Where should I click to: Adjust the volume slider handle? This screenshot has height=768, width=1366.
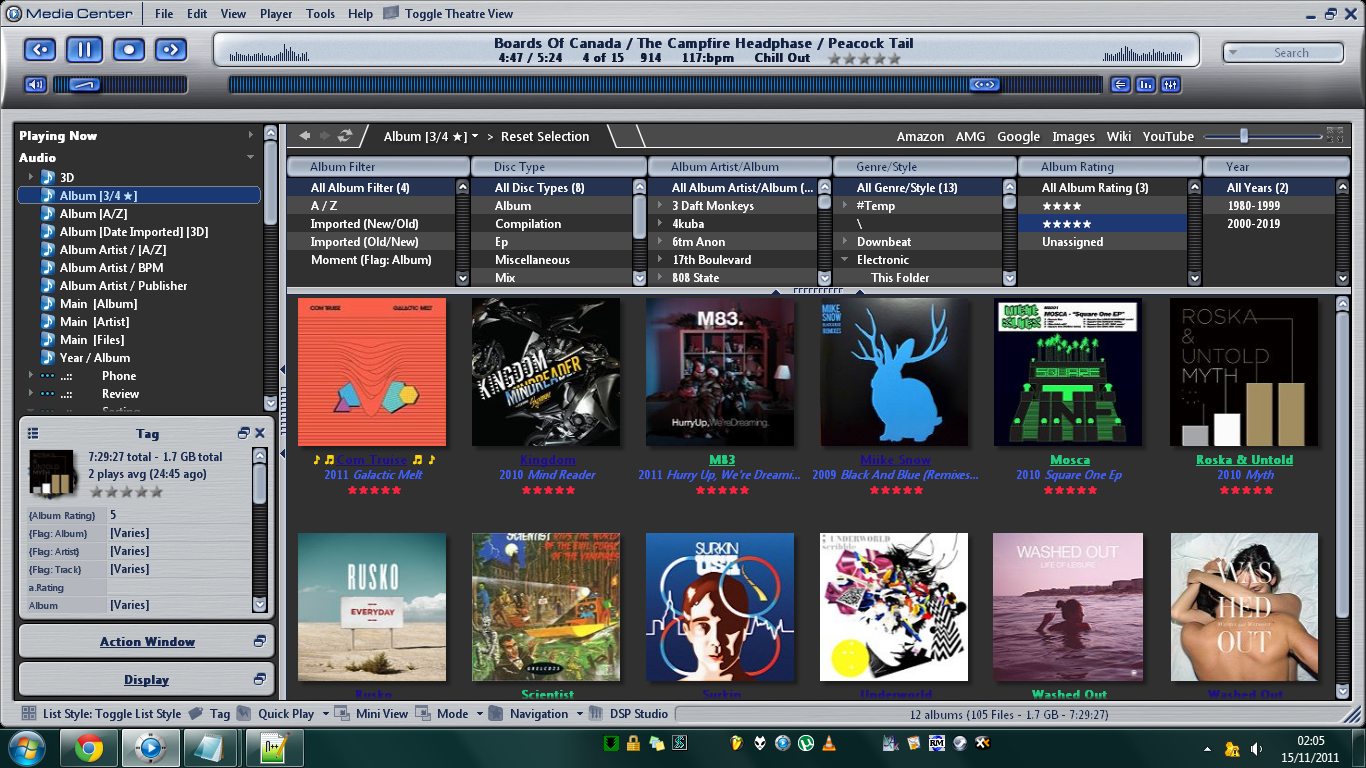[85, 85]
